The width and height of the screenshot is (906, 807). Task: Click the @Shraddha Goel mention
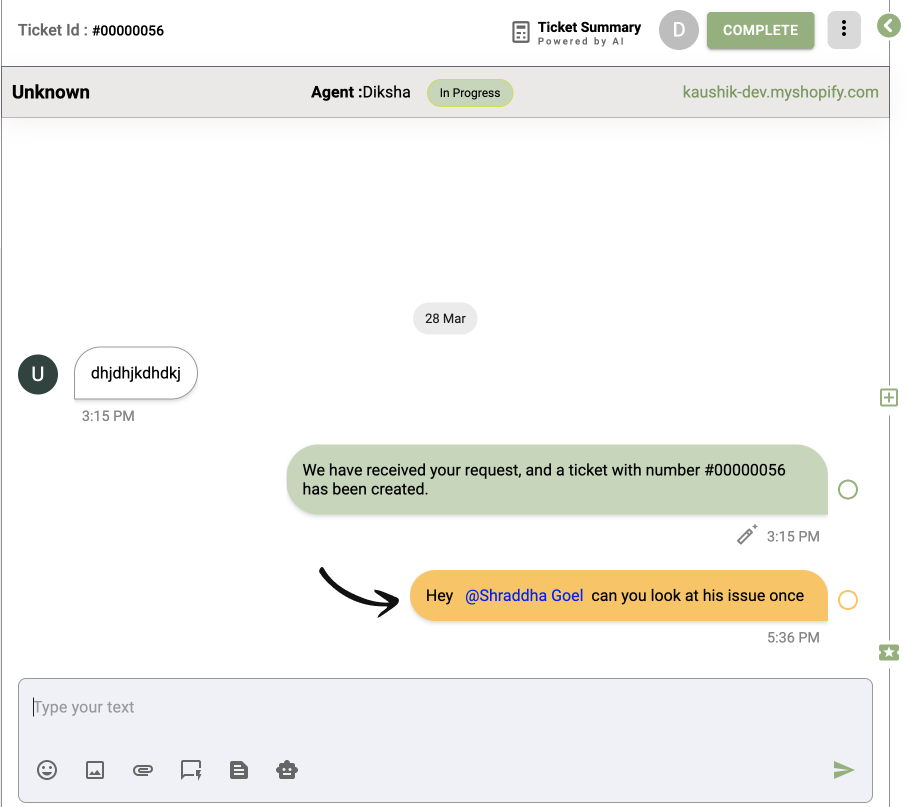coord(524,596)
